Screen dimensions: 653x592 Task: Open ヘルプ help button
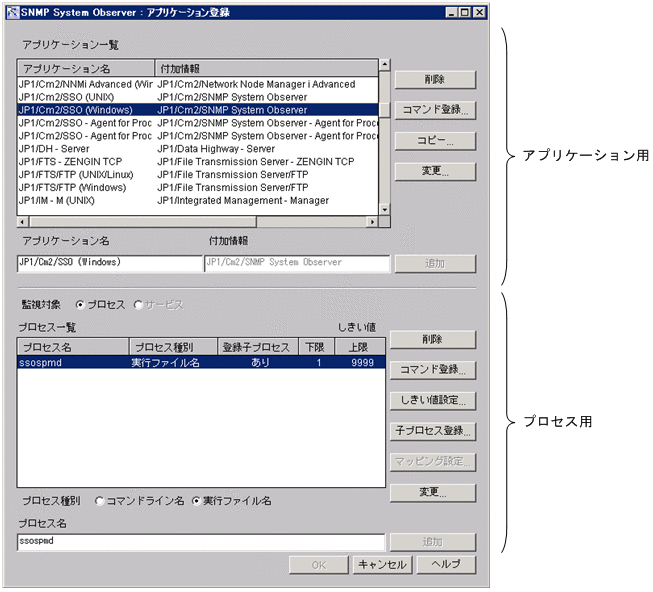[x=446, y=565]
